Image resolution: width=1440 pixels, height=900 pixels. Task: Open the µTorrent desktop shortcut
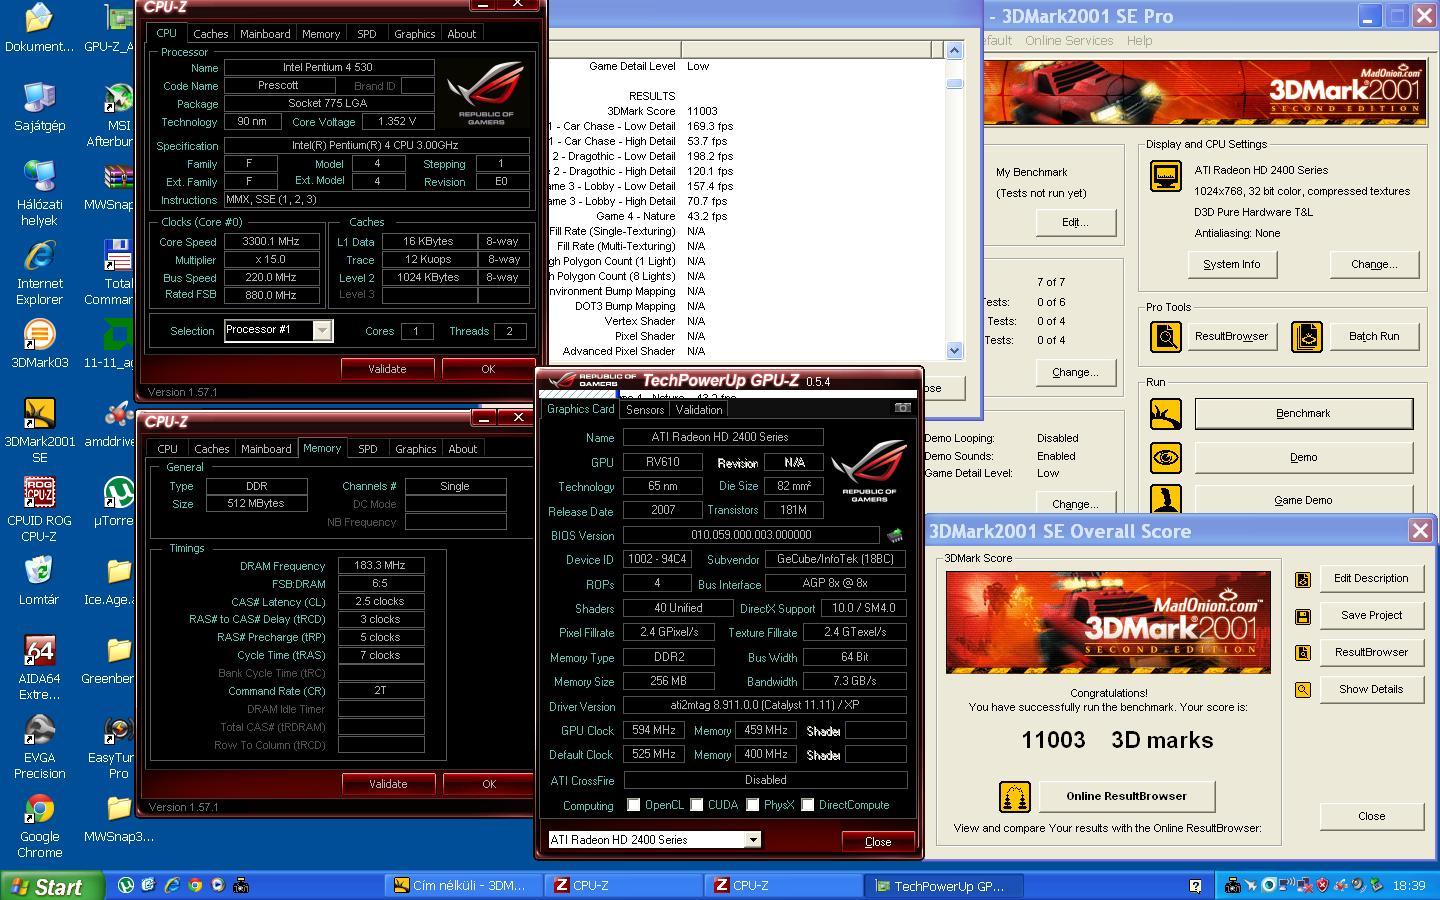118,501
